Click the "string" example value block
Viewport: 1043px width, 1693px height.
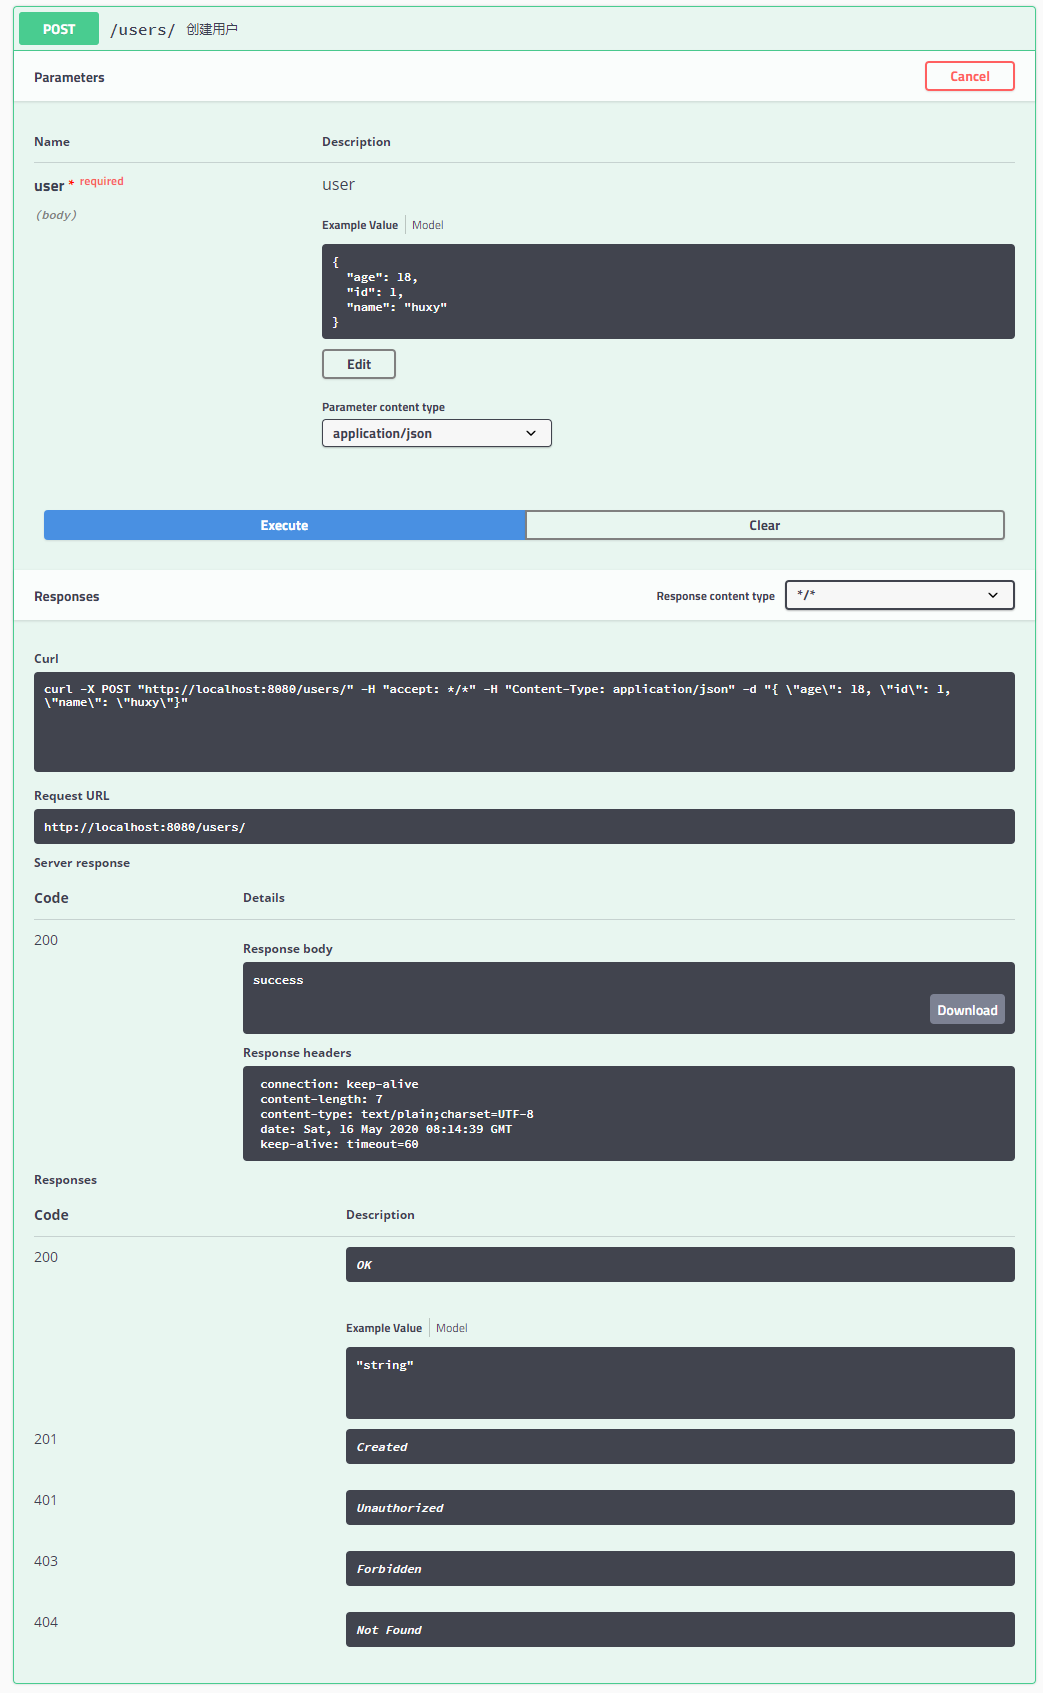(x=680, y=1383)
